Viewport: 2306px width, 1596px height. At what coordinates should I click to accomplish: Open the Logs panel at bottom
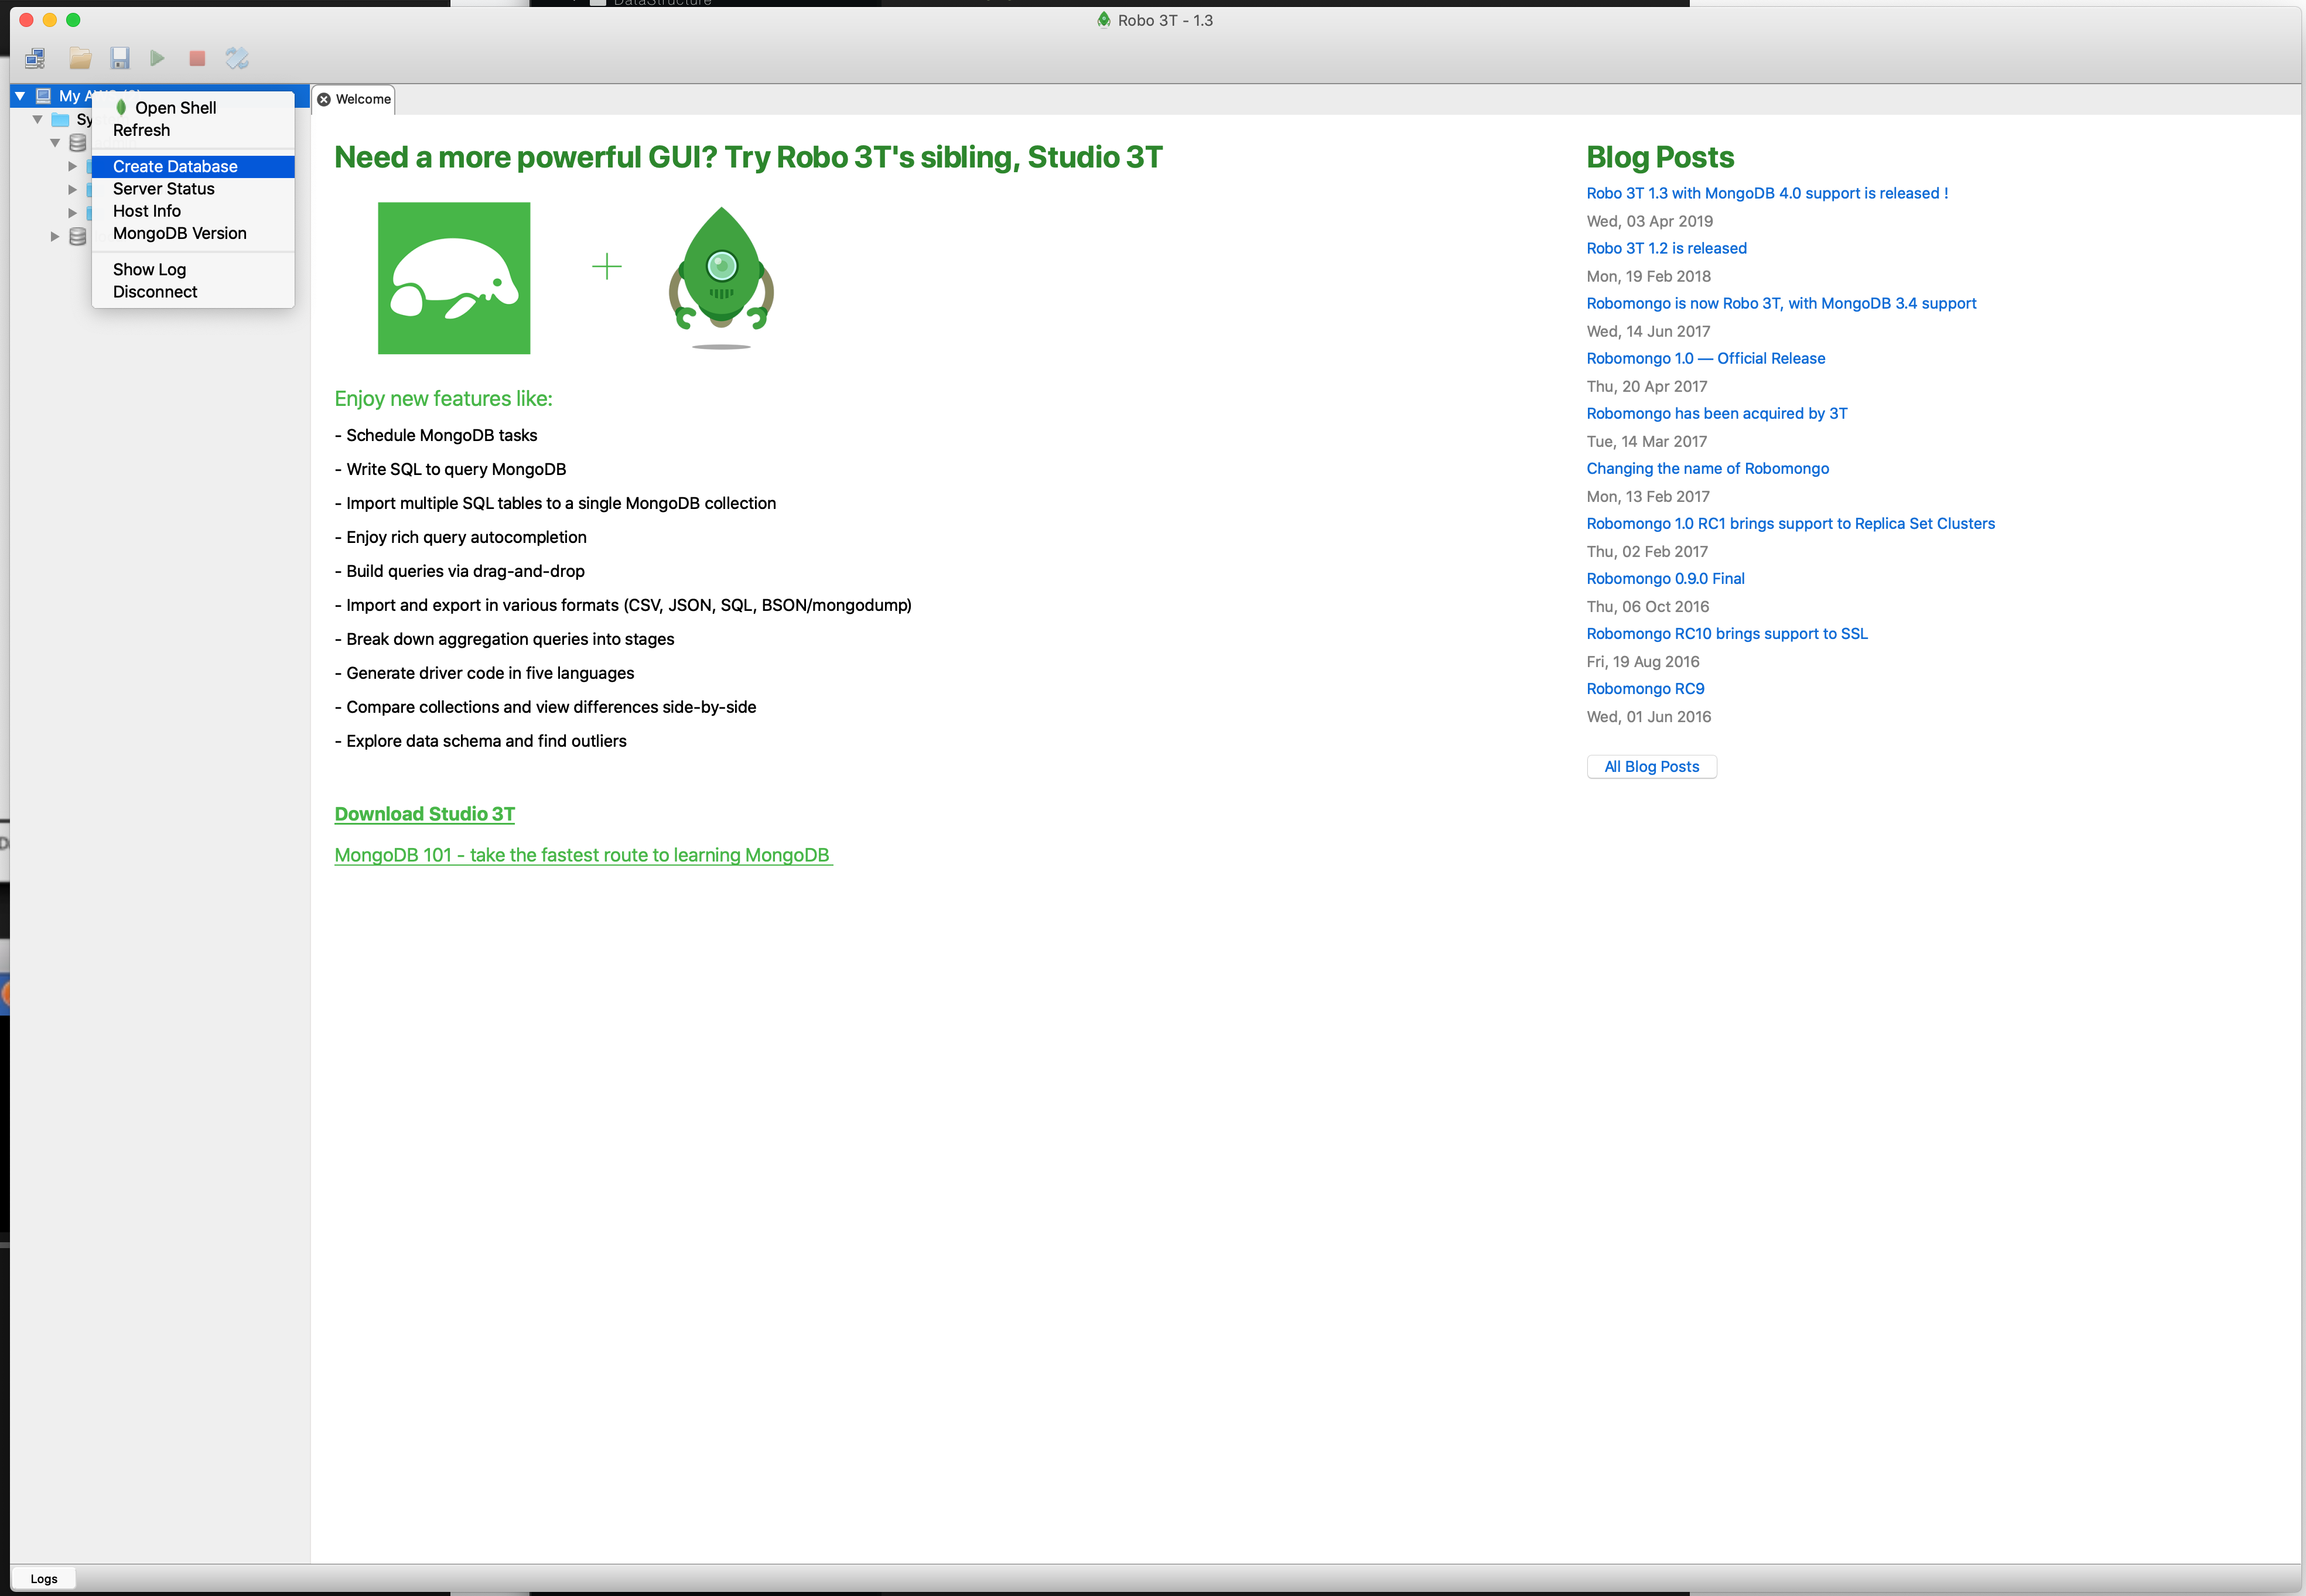point(44,1579)
